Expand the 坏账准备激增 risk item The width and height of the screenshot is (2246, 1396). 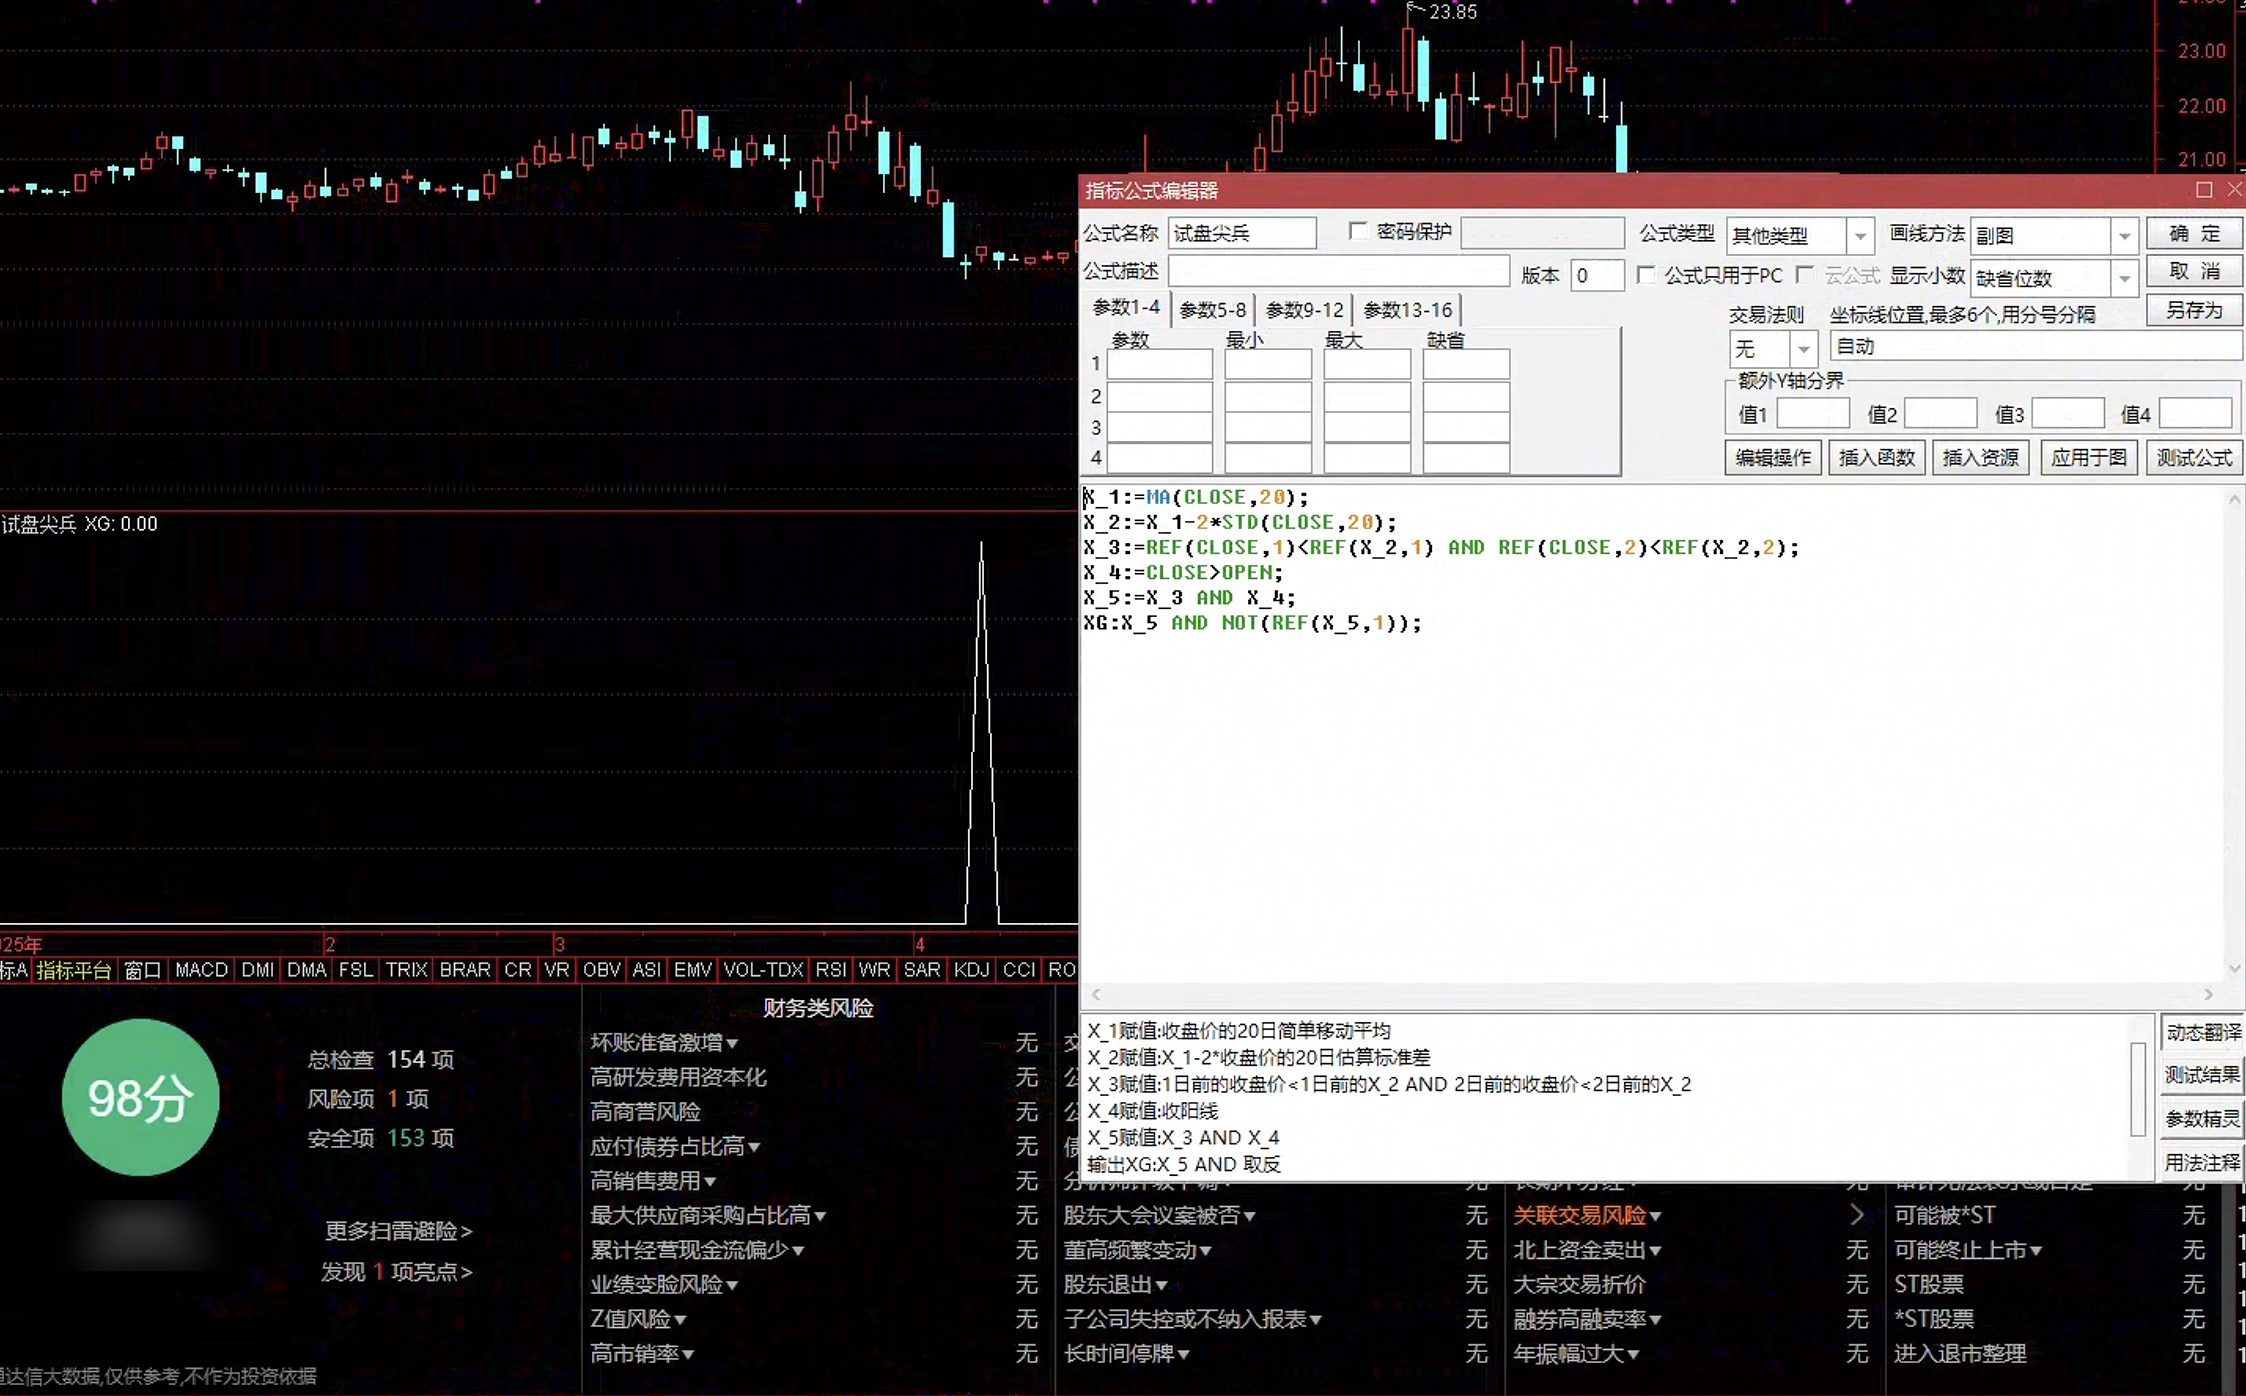coord(664,1043)
